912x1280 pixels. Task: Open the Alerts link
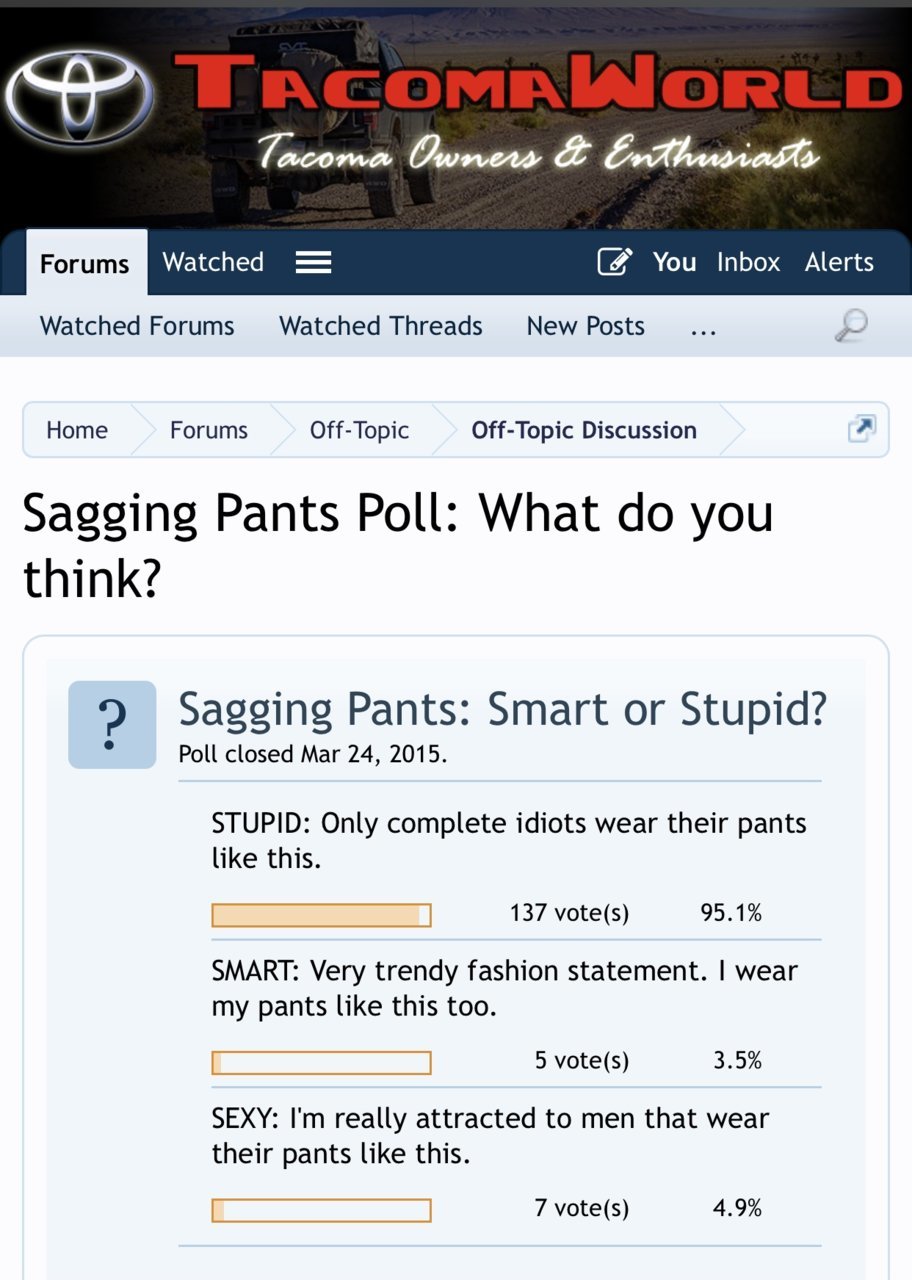click(839, 262)
